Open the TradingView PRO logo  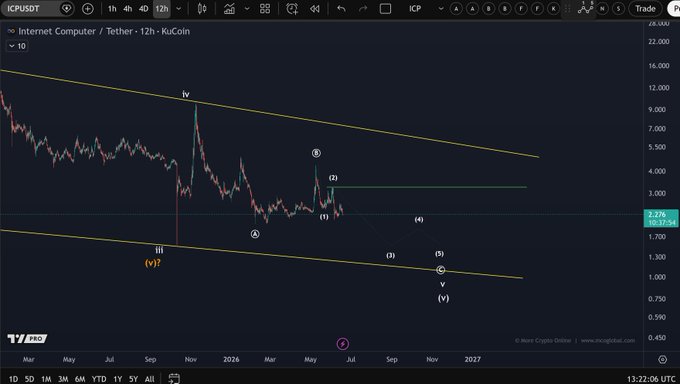pyautogui.click(x=27, y=338)
